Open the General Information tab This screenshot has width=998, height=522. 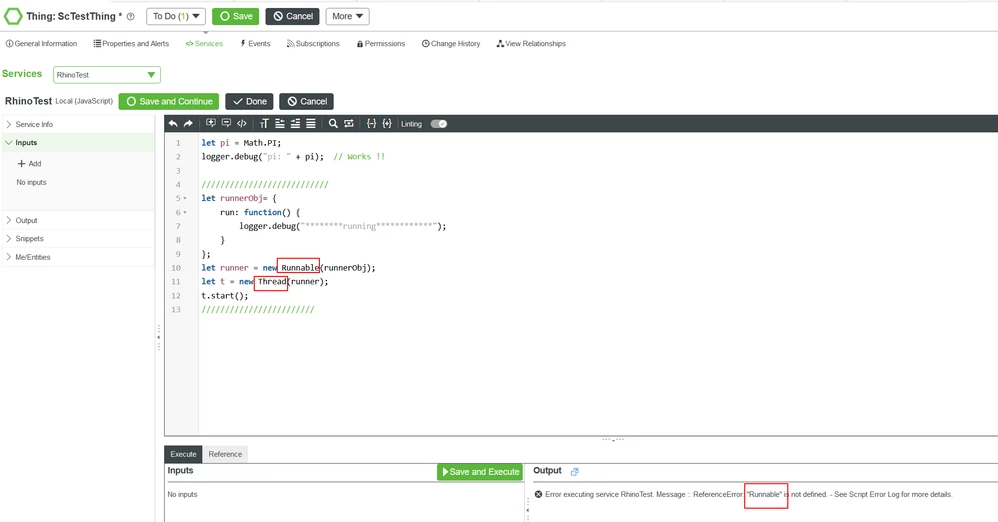tap(41, 43)
